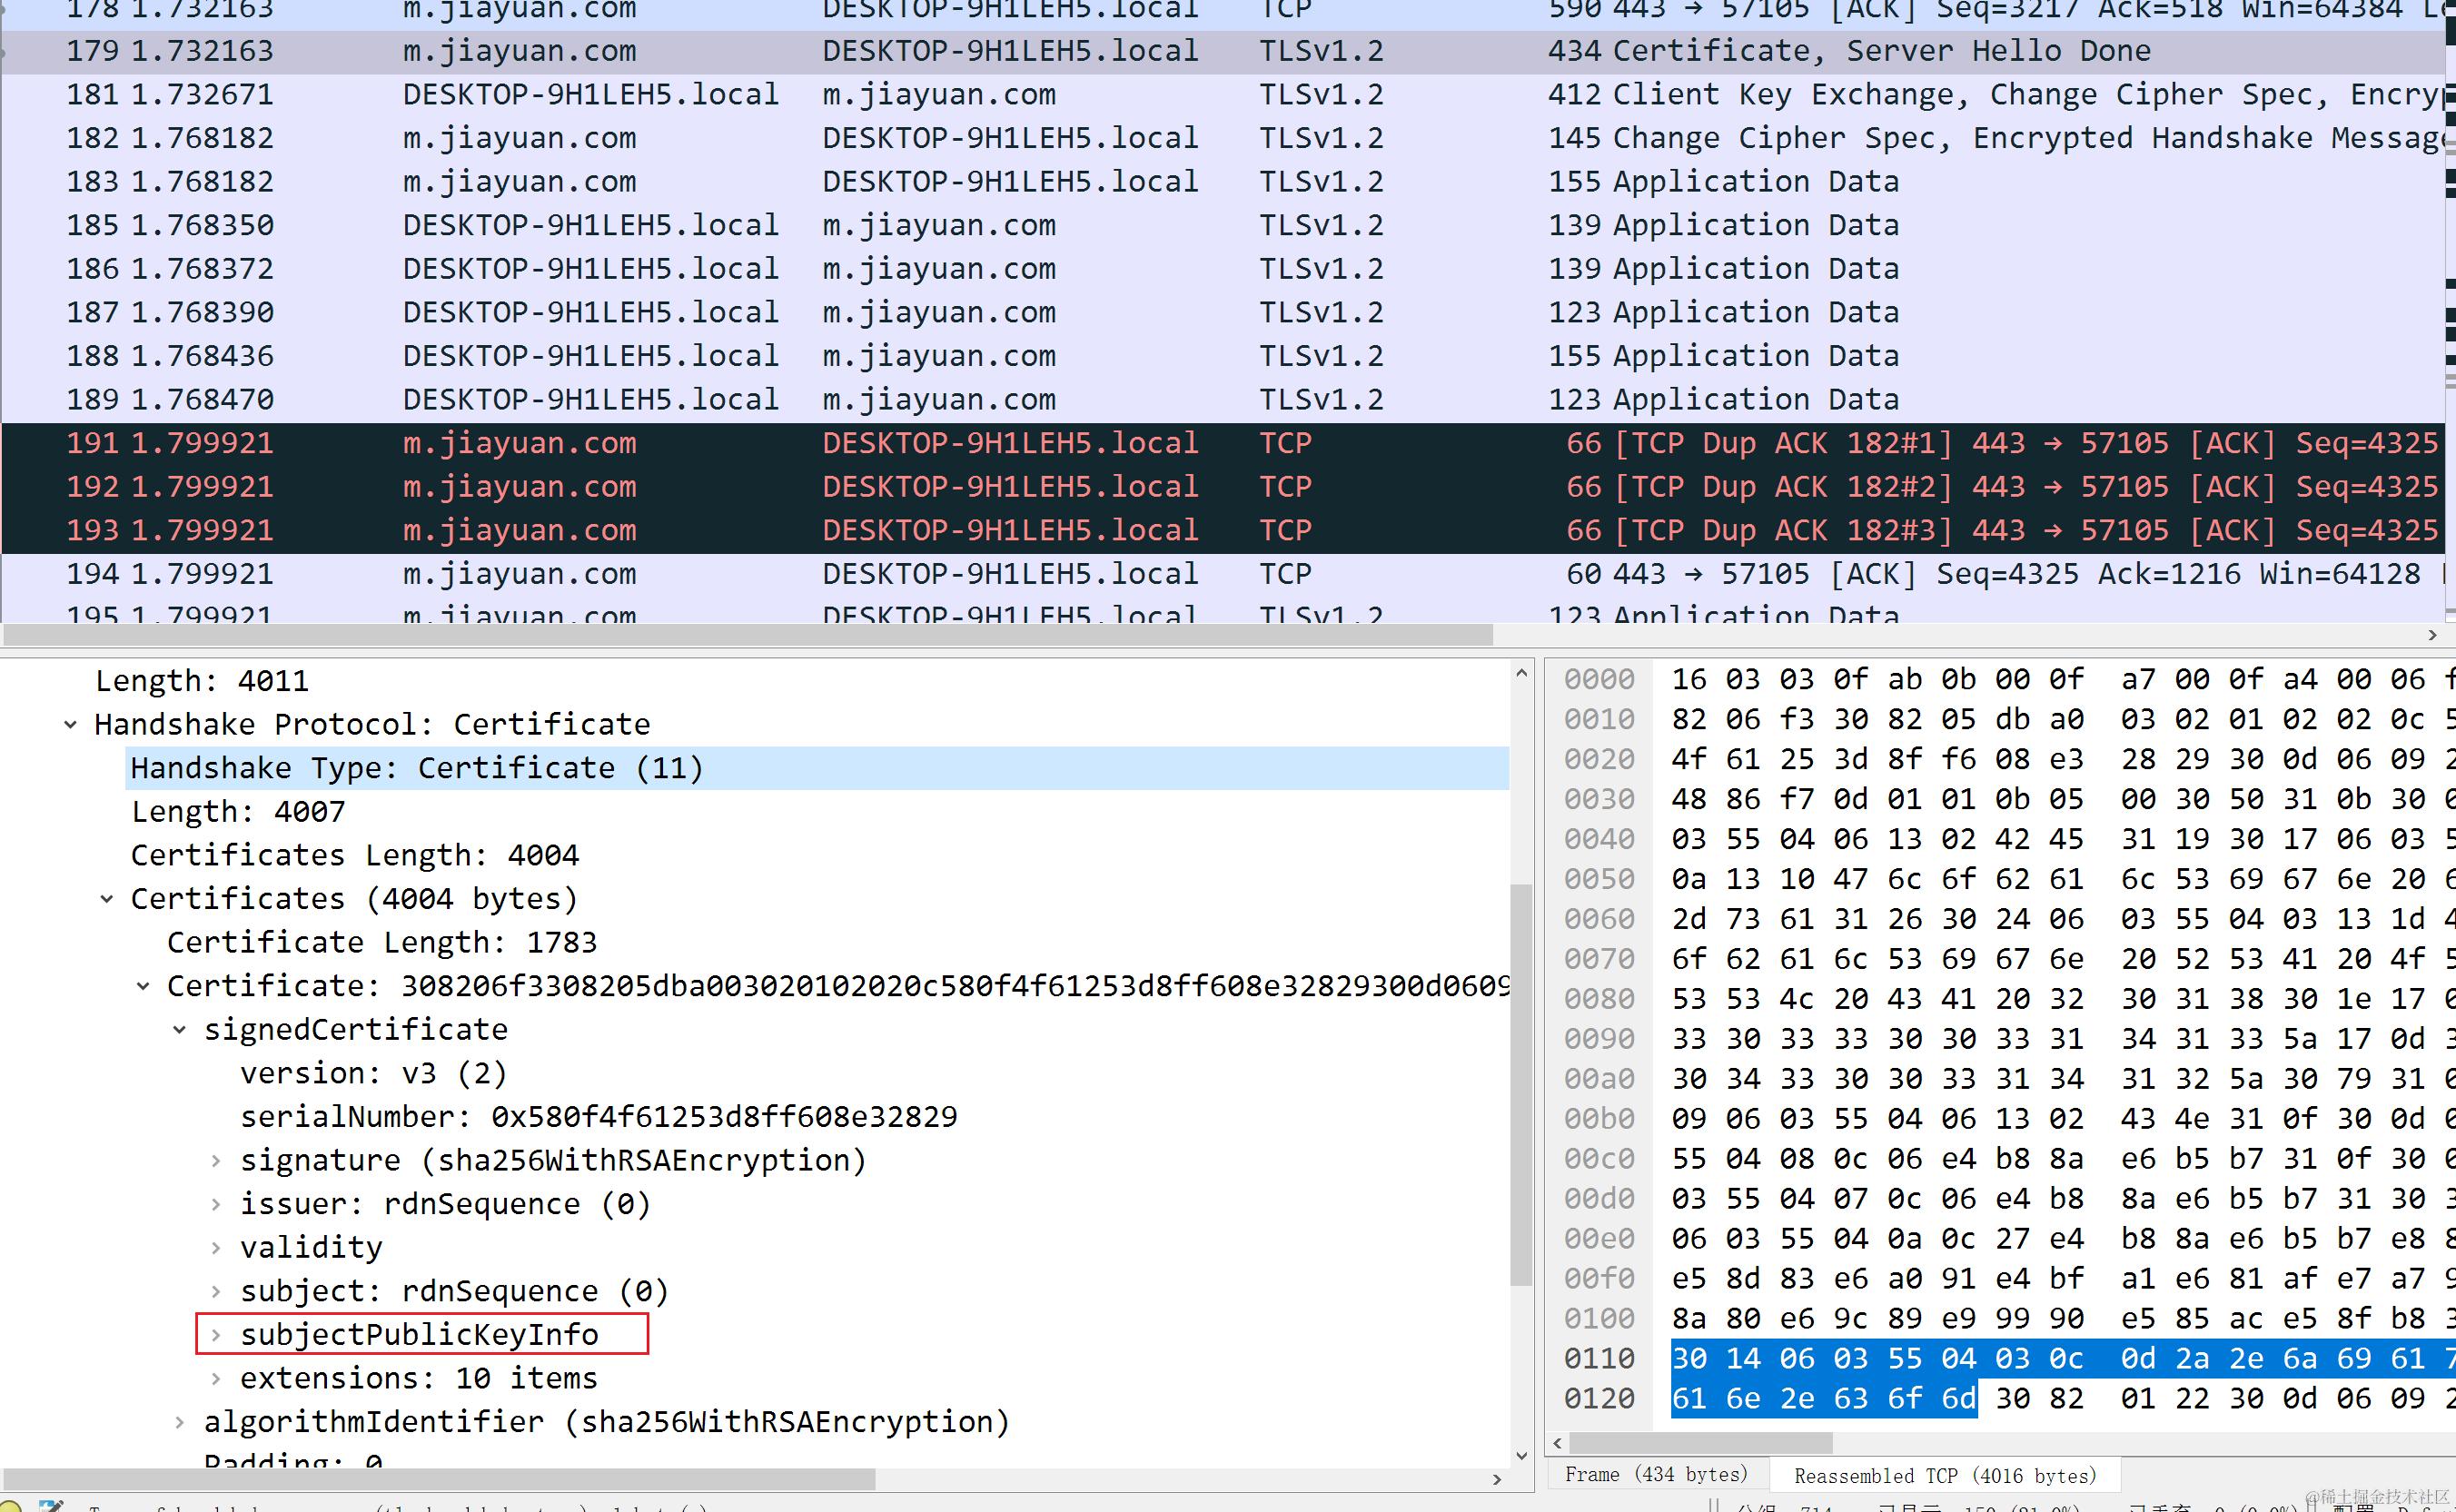Click hex offset 0120 row
The image size is (2456, 1512).
[1600, 1399]
